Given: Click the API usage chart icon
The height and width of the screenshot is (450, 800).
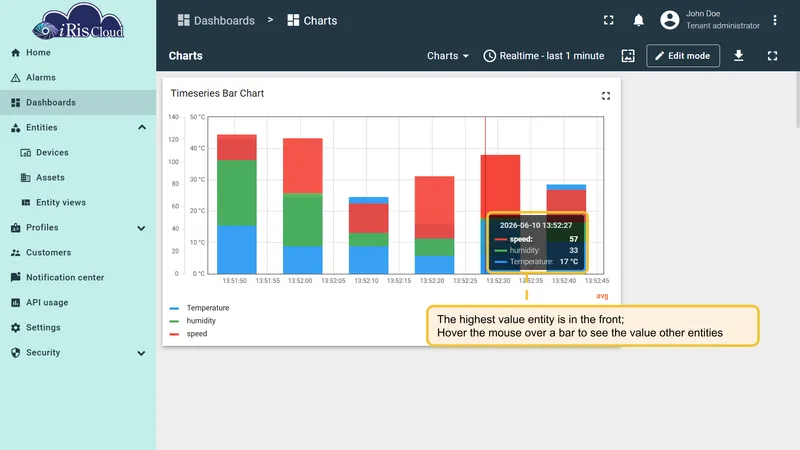Looking at the screenshot, I should coord(15,303).
